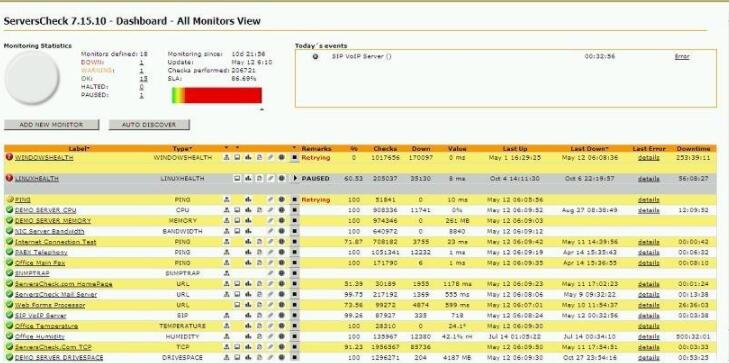Screen dimensions: 729x363
Task: Open the graph icon in the WINDOWSHEALTH row
Action: click(248, 158)
